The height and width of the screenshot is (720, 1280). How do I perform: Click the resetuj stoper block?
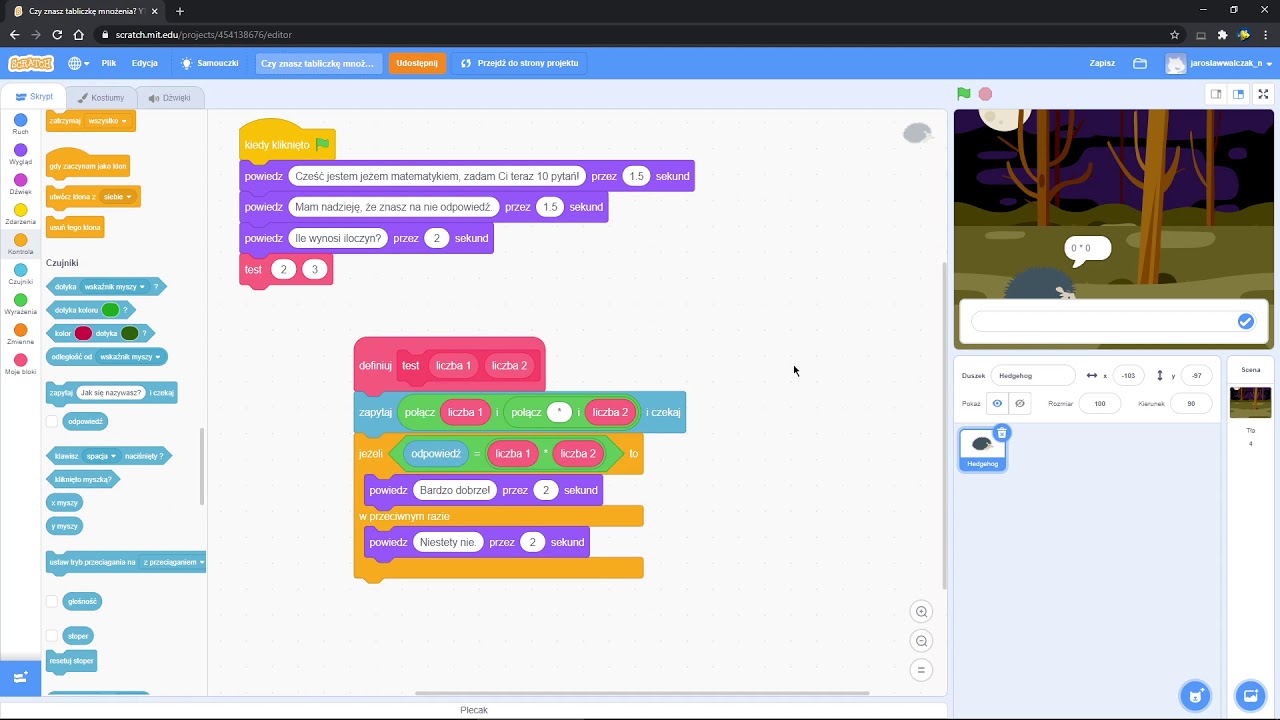pyautogui.click(x=71, y=661)
